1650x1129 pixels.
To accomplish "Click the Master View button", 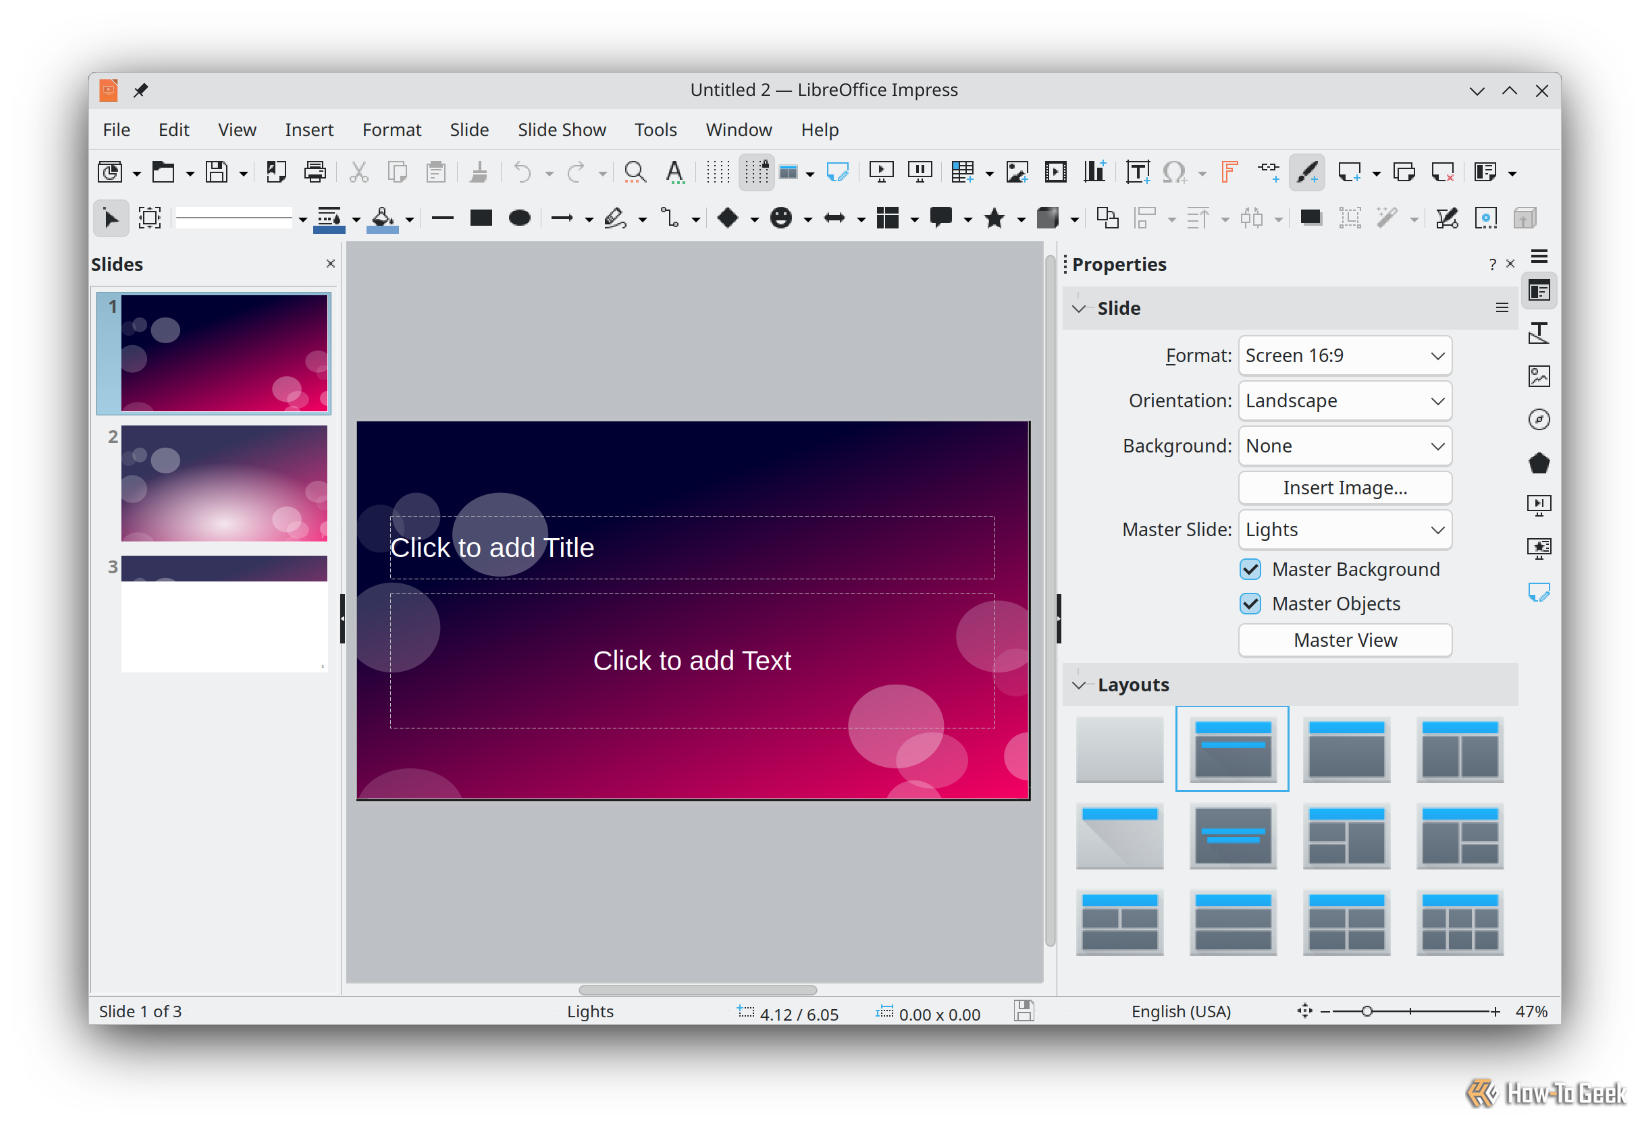I will pyautogui.click(x=1344, y=640).
